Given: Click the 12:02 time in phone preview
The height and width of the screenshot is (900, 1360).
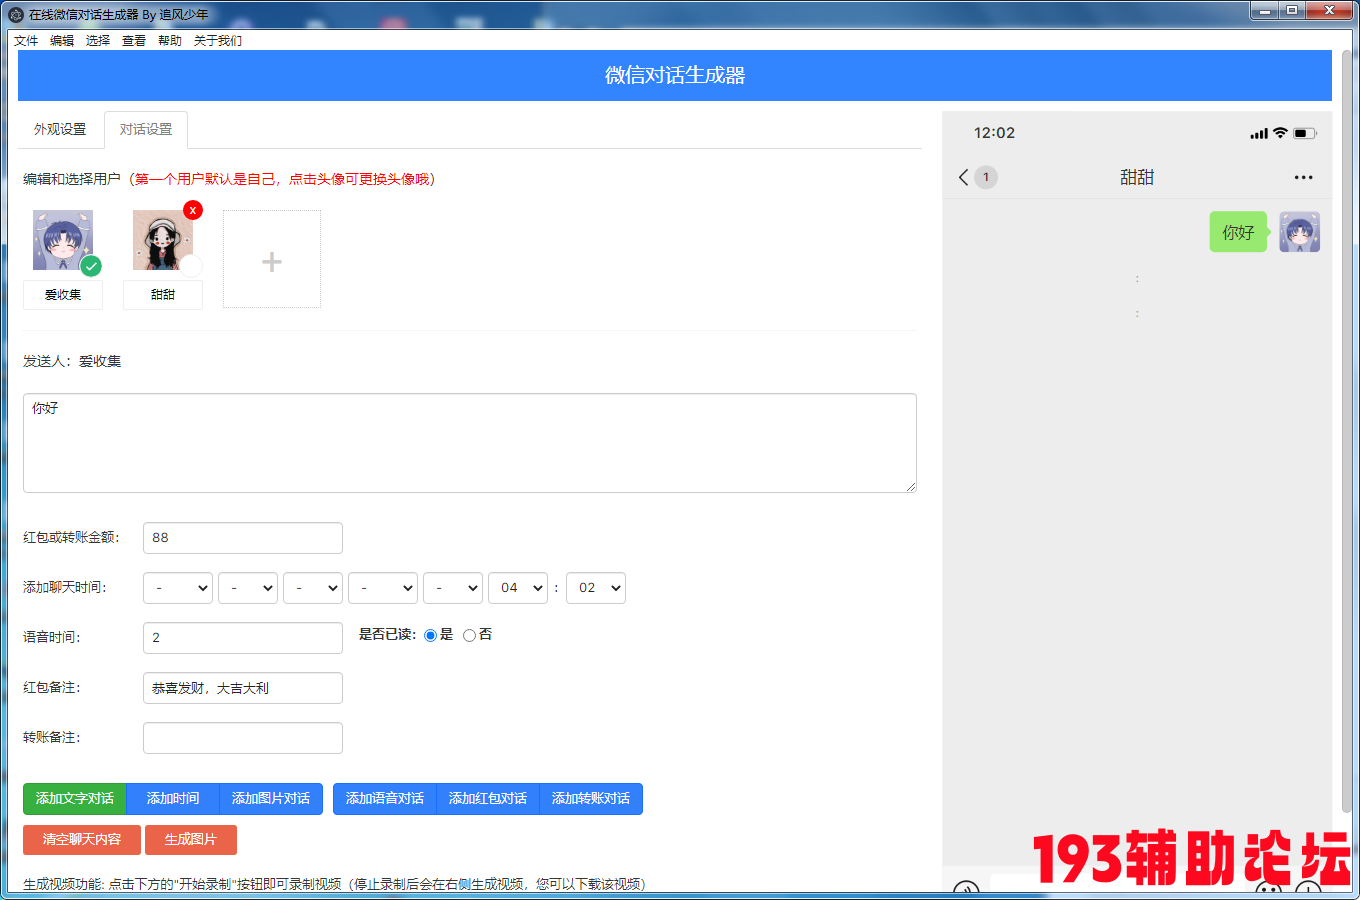Looking at the screenshot, I should click(994, 133).
